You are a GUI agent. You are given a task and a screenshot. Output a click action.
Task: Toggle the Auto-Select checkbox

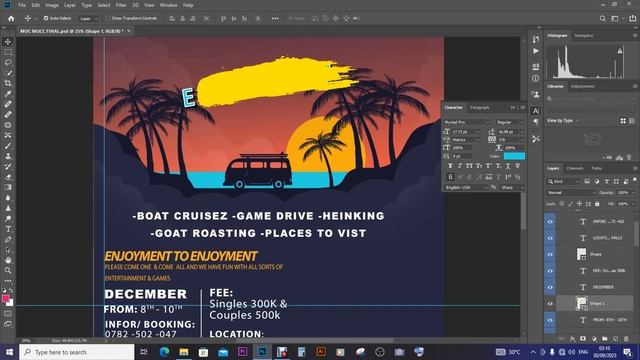pos(46,18)
